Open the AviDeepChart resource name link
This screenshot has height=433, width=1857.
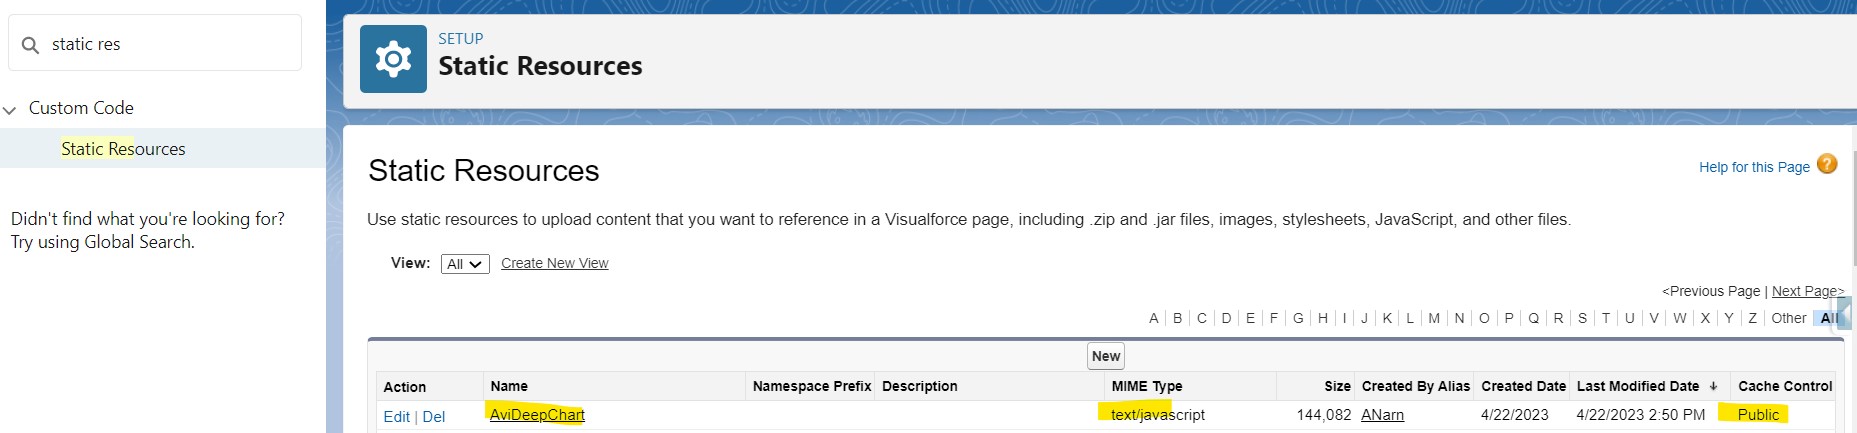pos(537,415)
